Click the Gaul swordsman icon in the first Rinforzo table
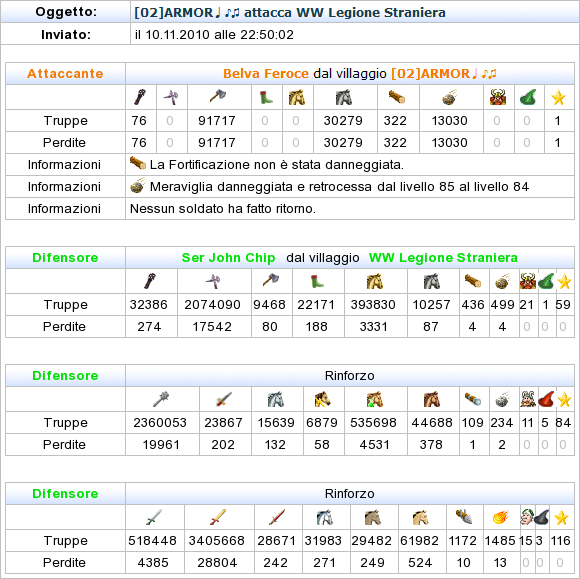Screen dimensions: 580x579 (x=224, y=399)
